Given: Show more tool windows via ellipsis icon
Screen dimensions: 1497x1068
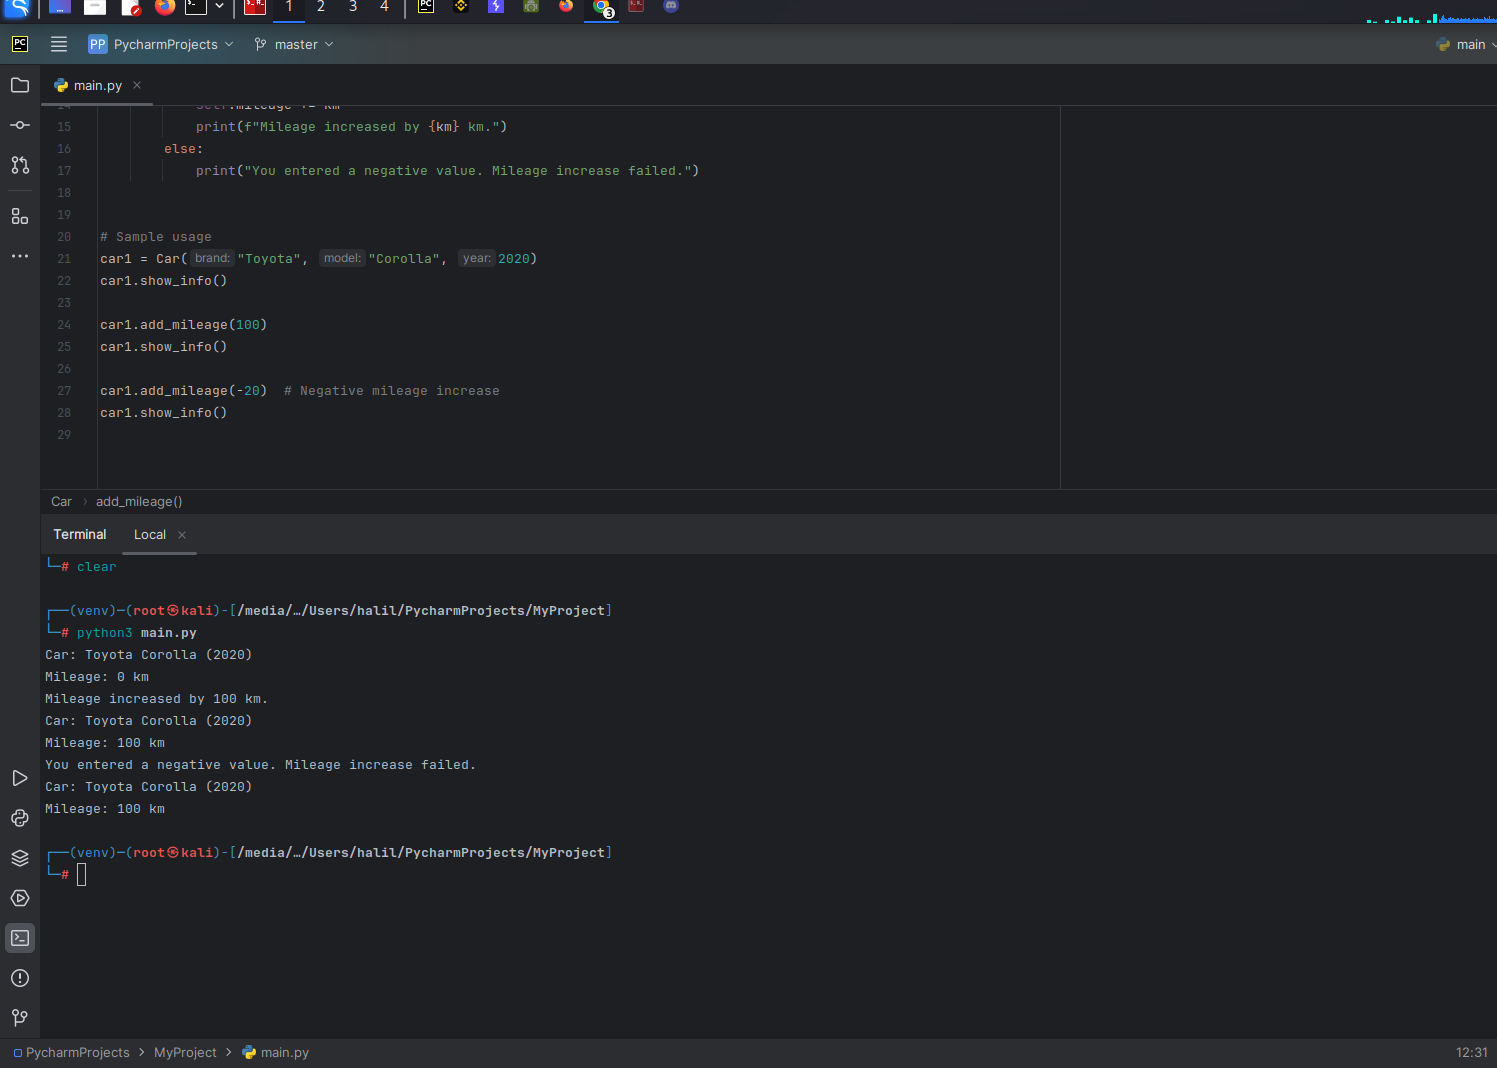Looking at the screenshot, I should [x=20, y=256].
